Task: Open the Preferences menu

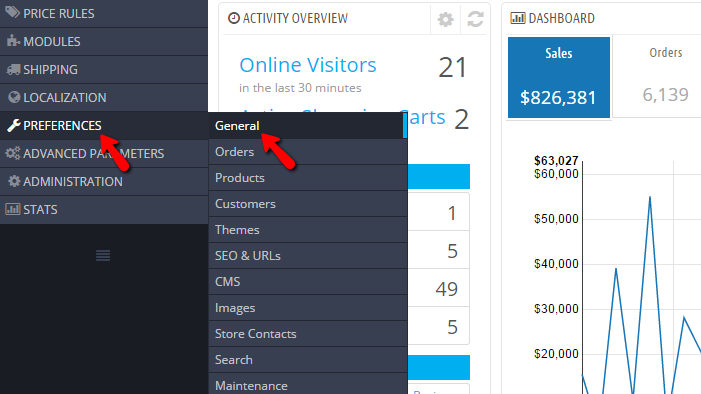Action: point(104,126)
